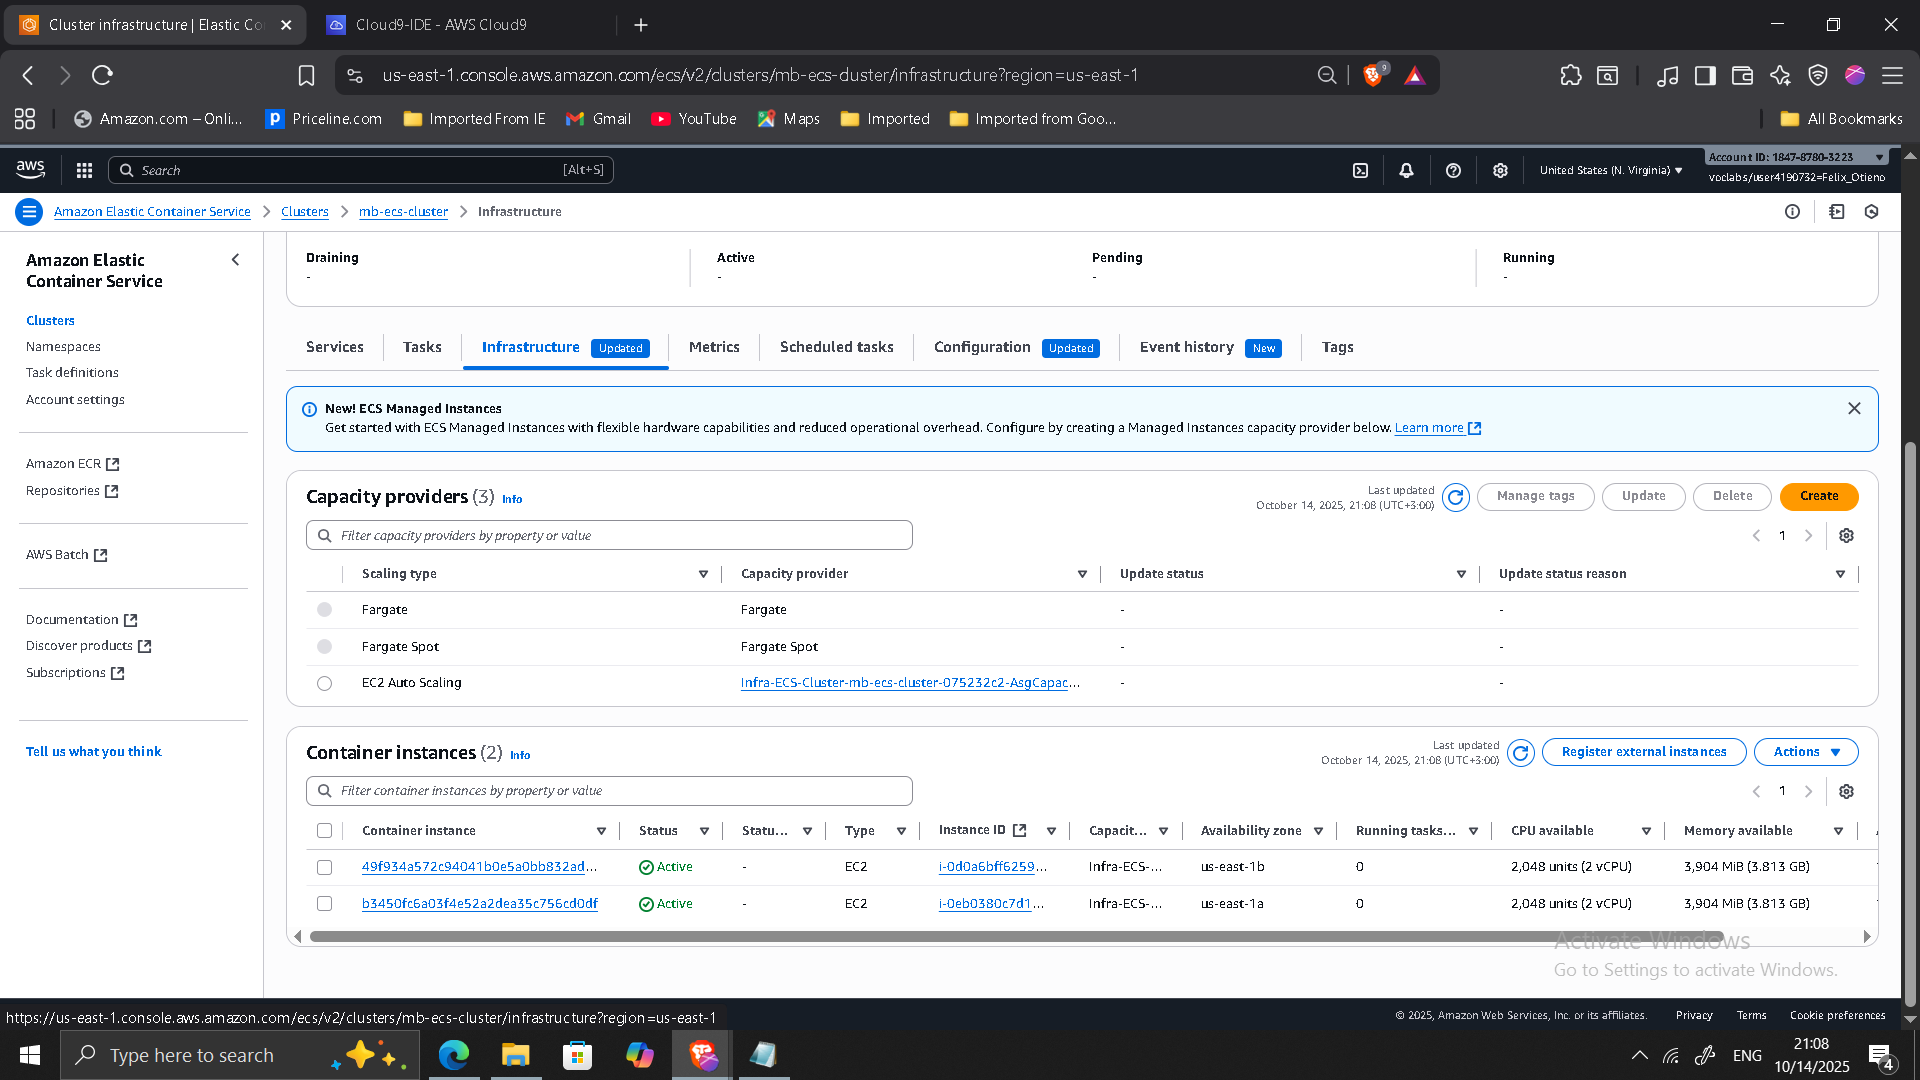The height and width of the screenshot is (1080, 1920).
Task: Refresh the Capacity providers list
Action: pos(1456,497)
